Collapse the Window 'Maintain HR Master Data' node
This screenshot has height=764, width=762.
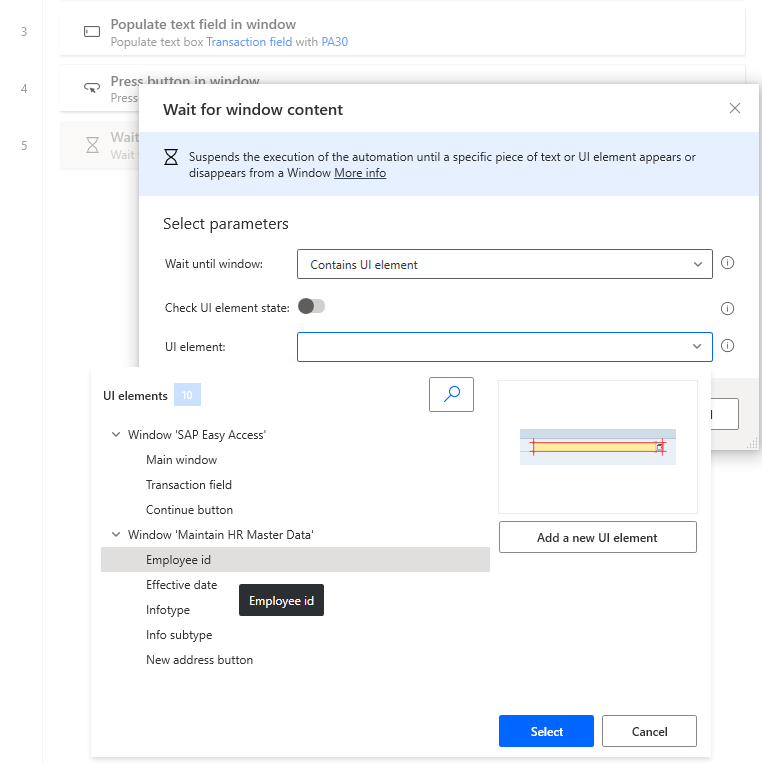(x=116, y=535)
